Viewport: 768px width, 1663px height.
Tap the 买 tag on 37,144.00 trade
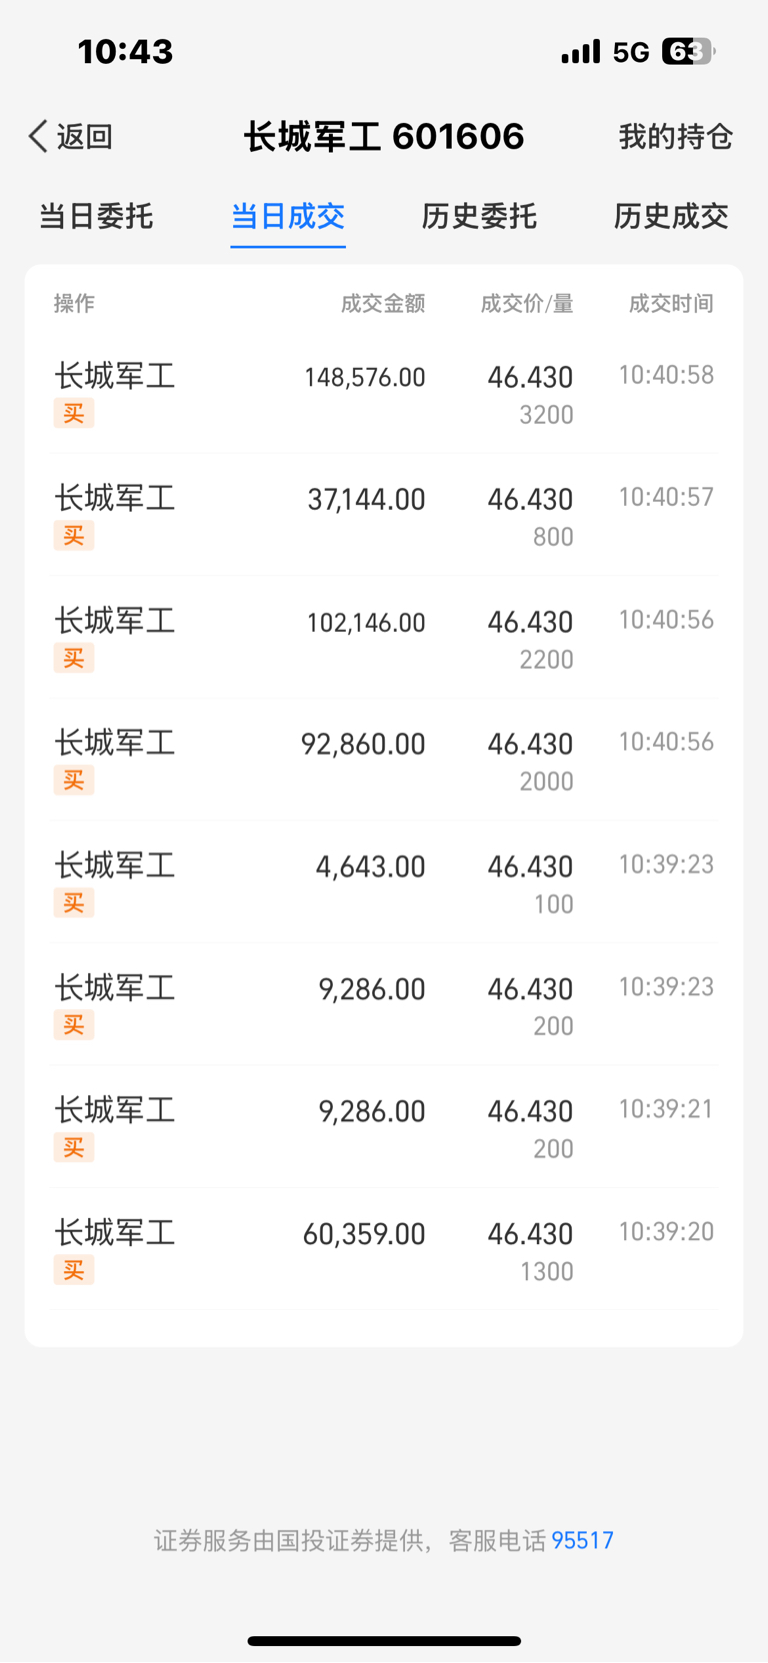pos(74,535)
